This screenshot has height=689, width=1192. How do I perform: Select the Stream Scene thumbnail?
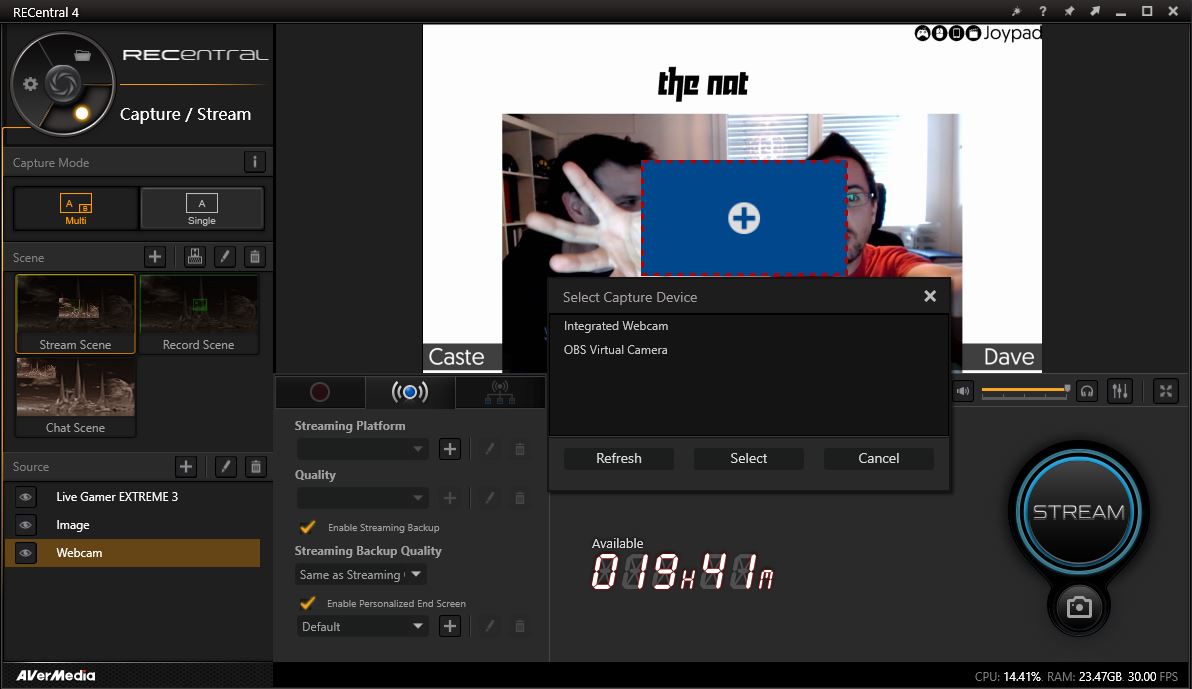click(x=75, y=314)
